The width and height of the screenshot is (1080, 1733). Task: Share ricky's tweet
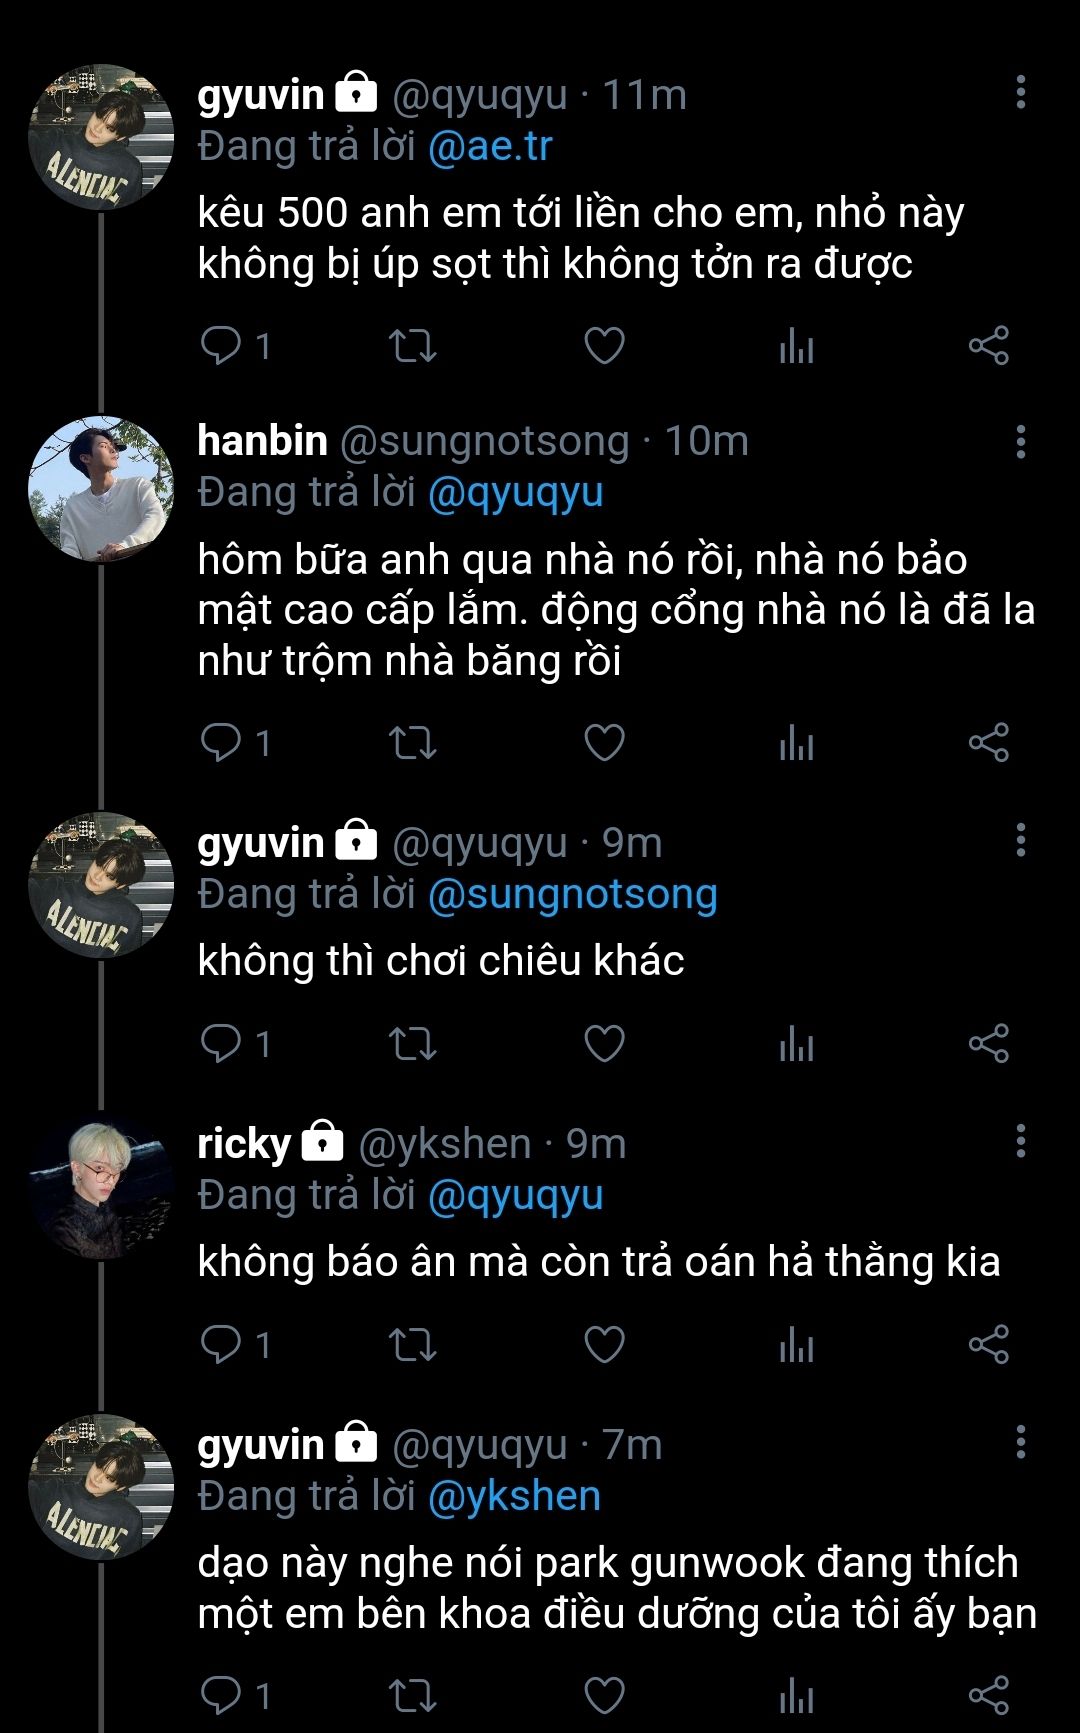988,1344
